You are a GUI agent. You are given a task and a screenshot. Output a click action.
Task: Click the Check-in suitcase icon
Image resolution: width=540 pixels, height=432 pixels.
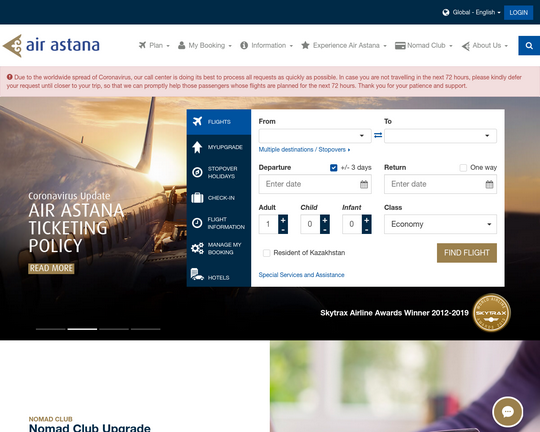pos(197,198)
